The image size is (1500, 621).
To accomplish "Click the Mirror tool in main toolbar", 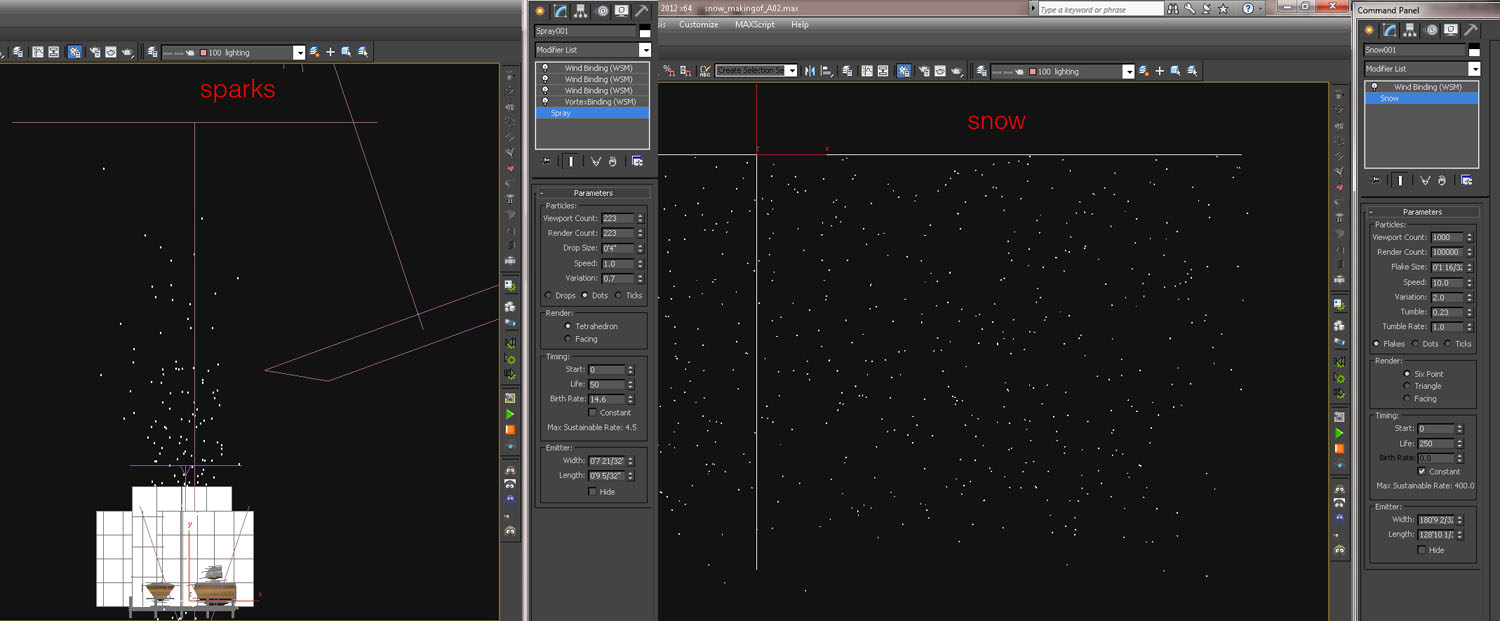I will 810,71.
